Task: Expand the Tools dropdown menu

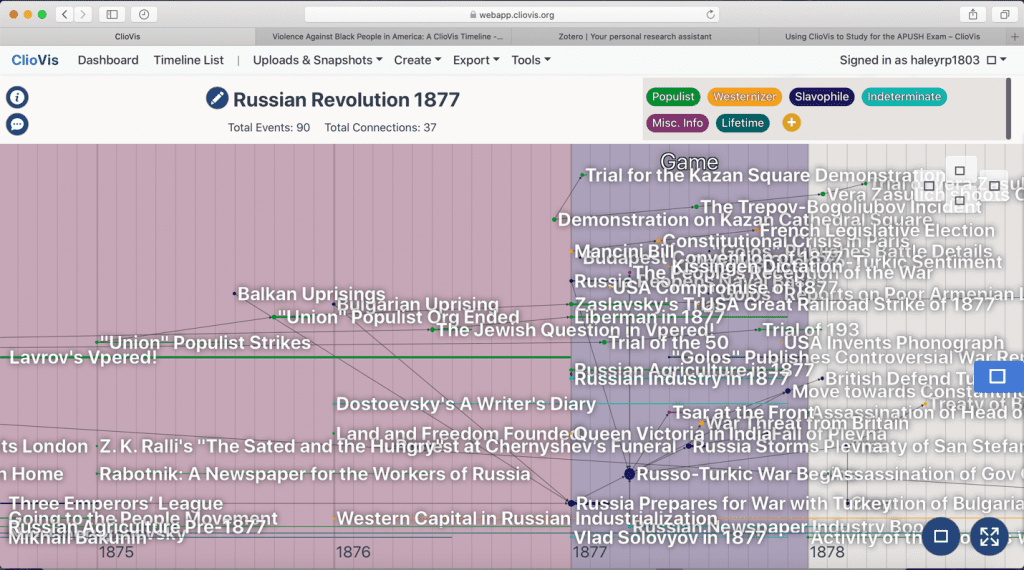Action: (x=531, y=60)
